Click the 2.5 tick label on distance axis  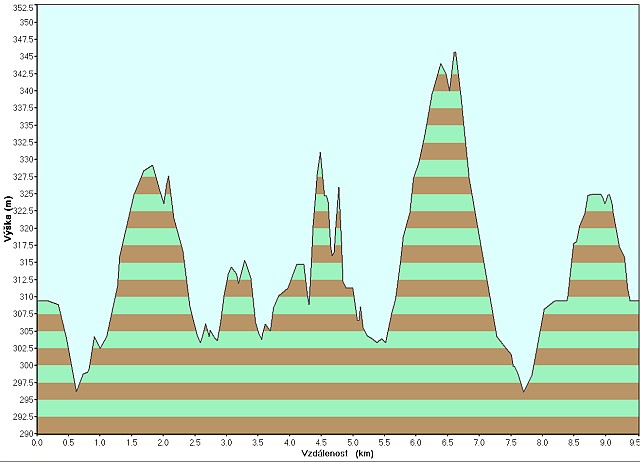(x=195, y=442)
